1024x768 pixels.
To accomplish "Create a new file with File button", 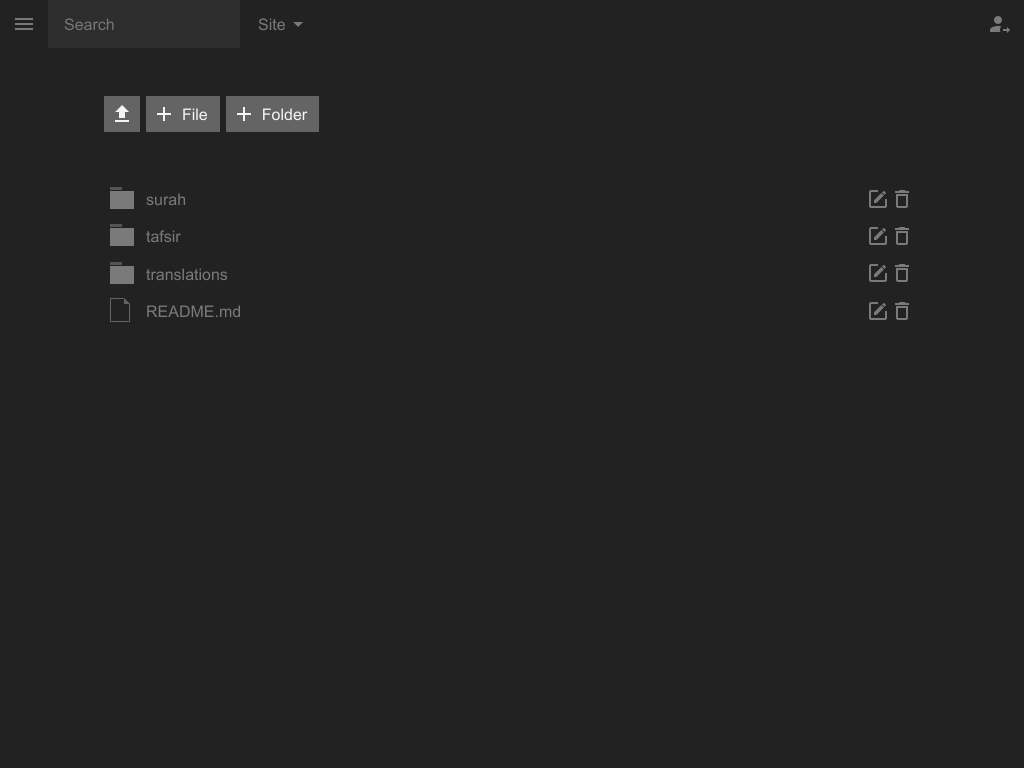I will 183,114.
